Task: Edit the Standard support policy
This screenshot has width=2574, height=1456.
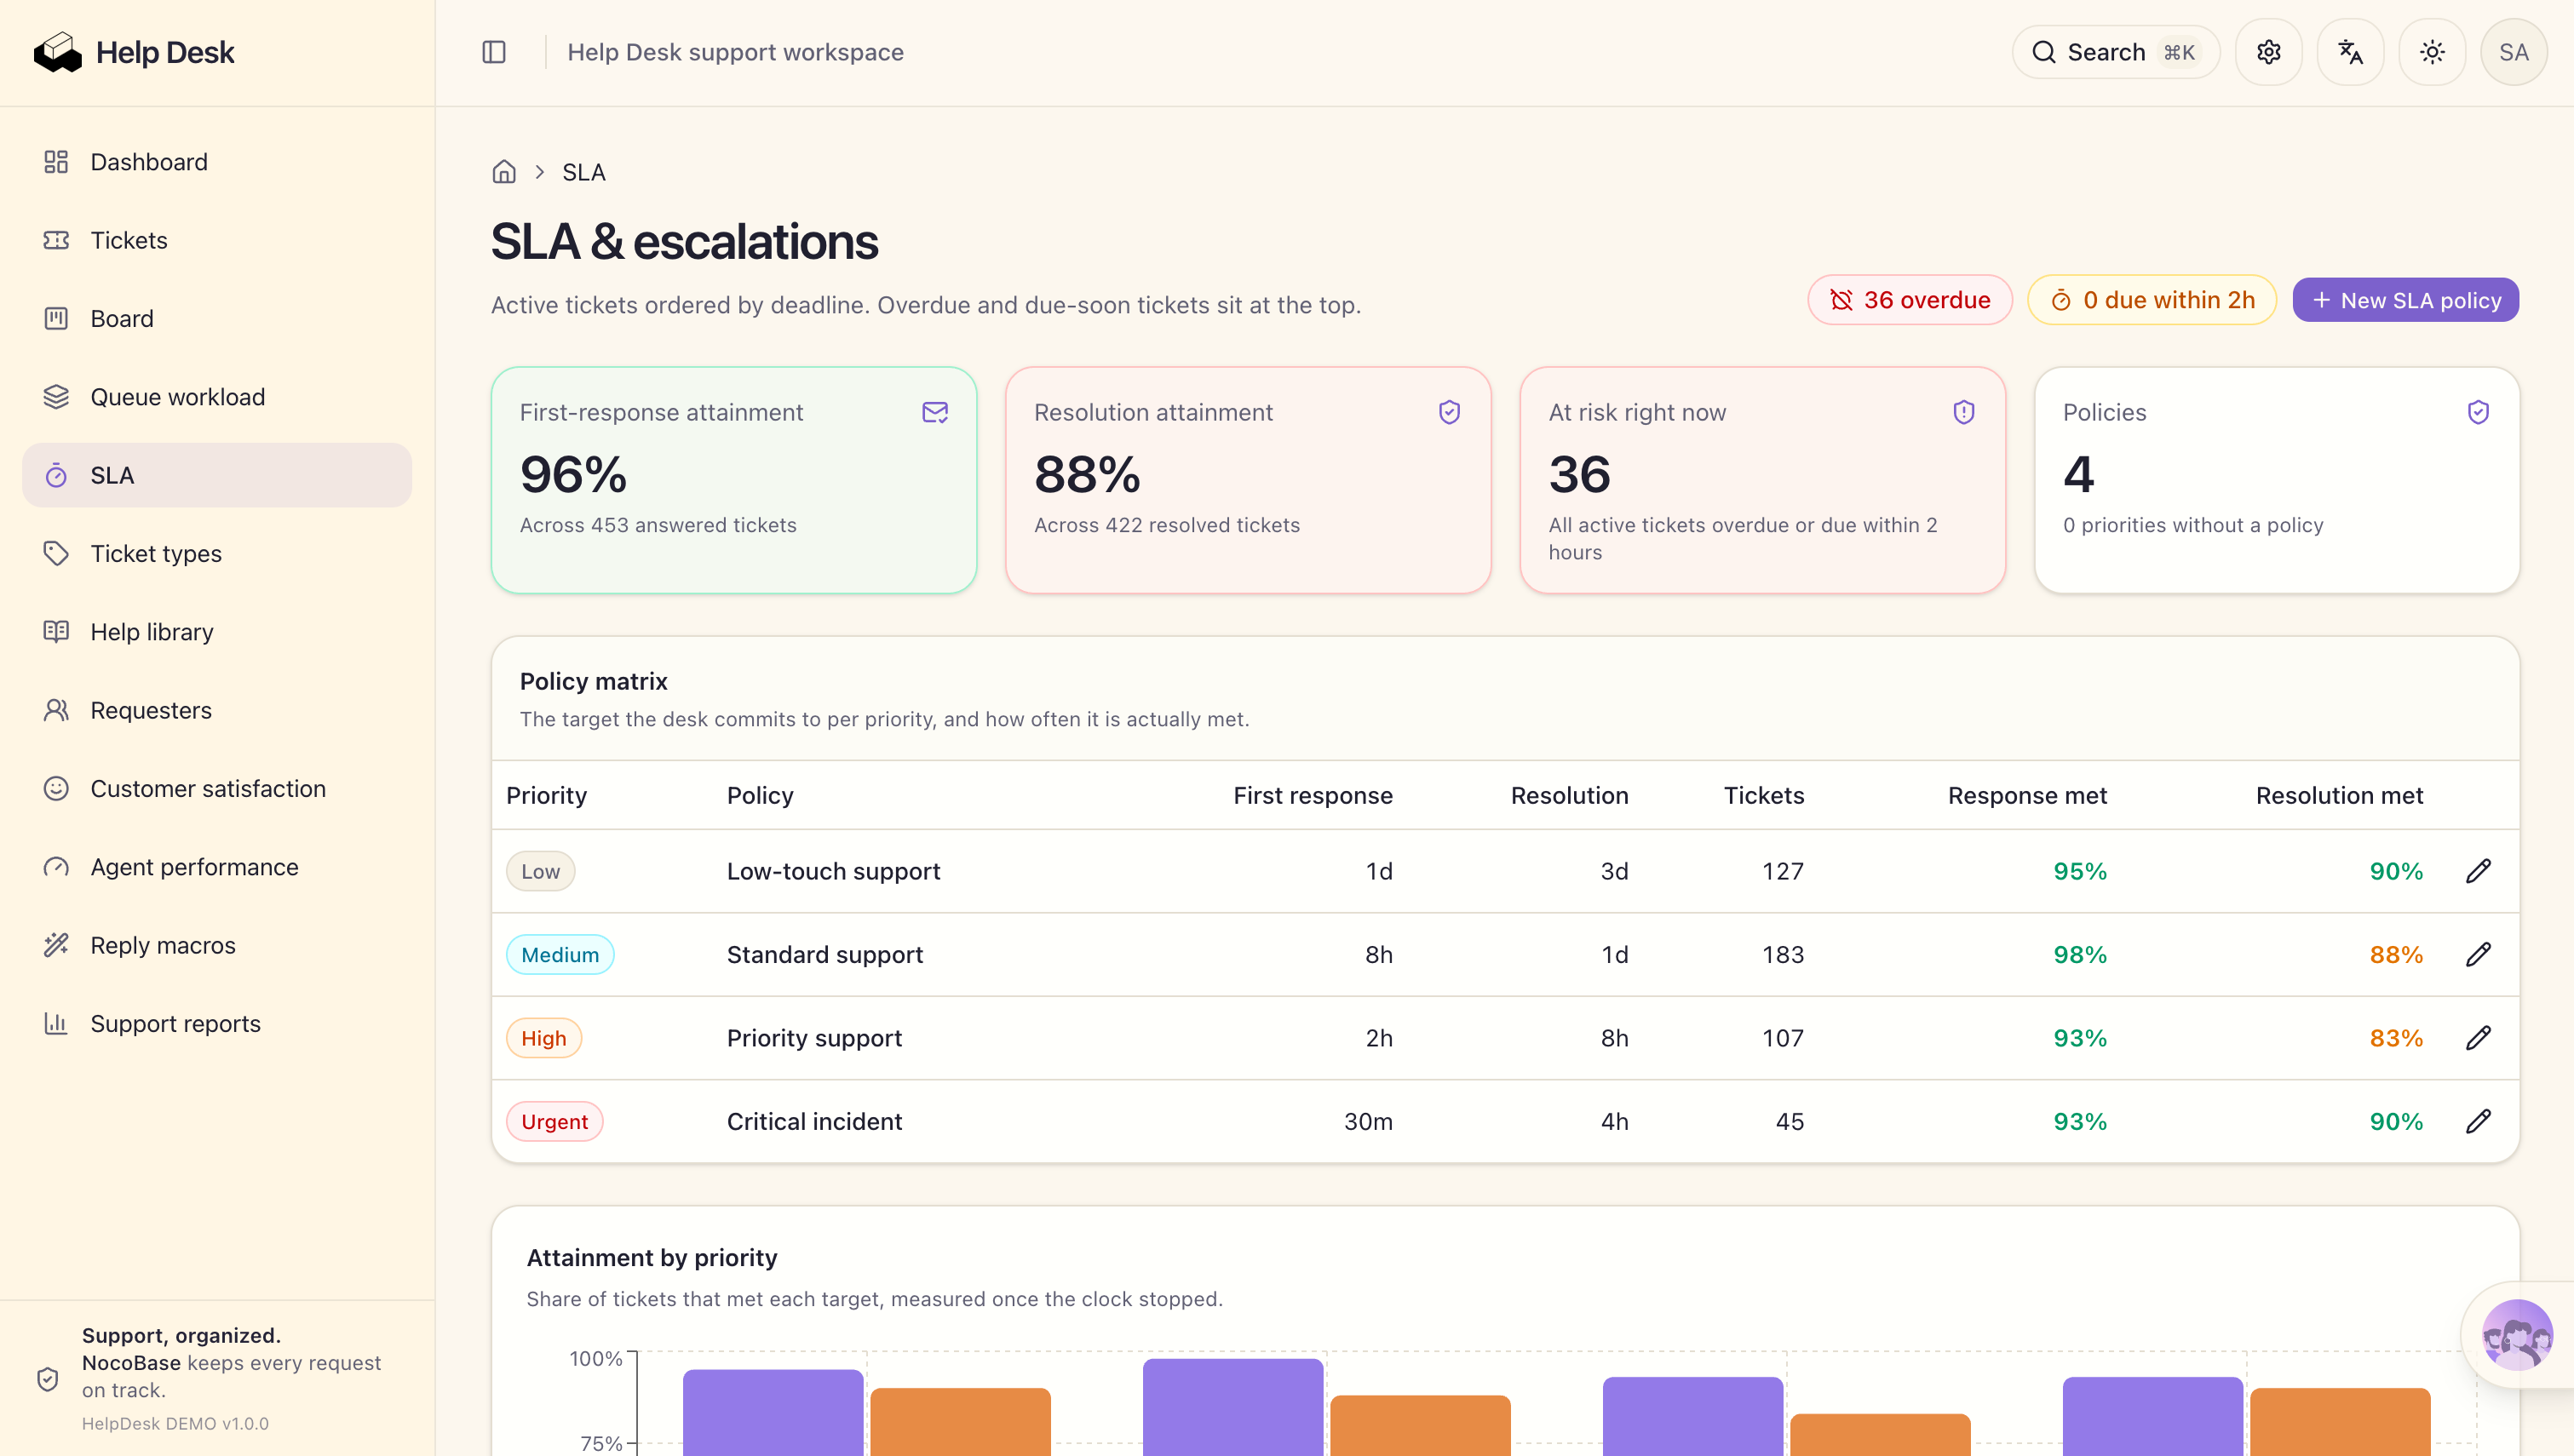Action: [x=2478, y=955]
